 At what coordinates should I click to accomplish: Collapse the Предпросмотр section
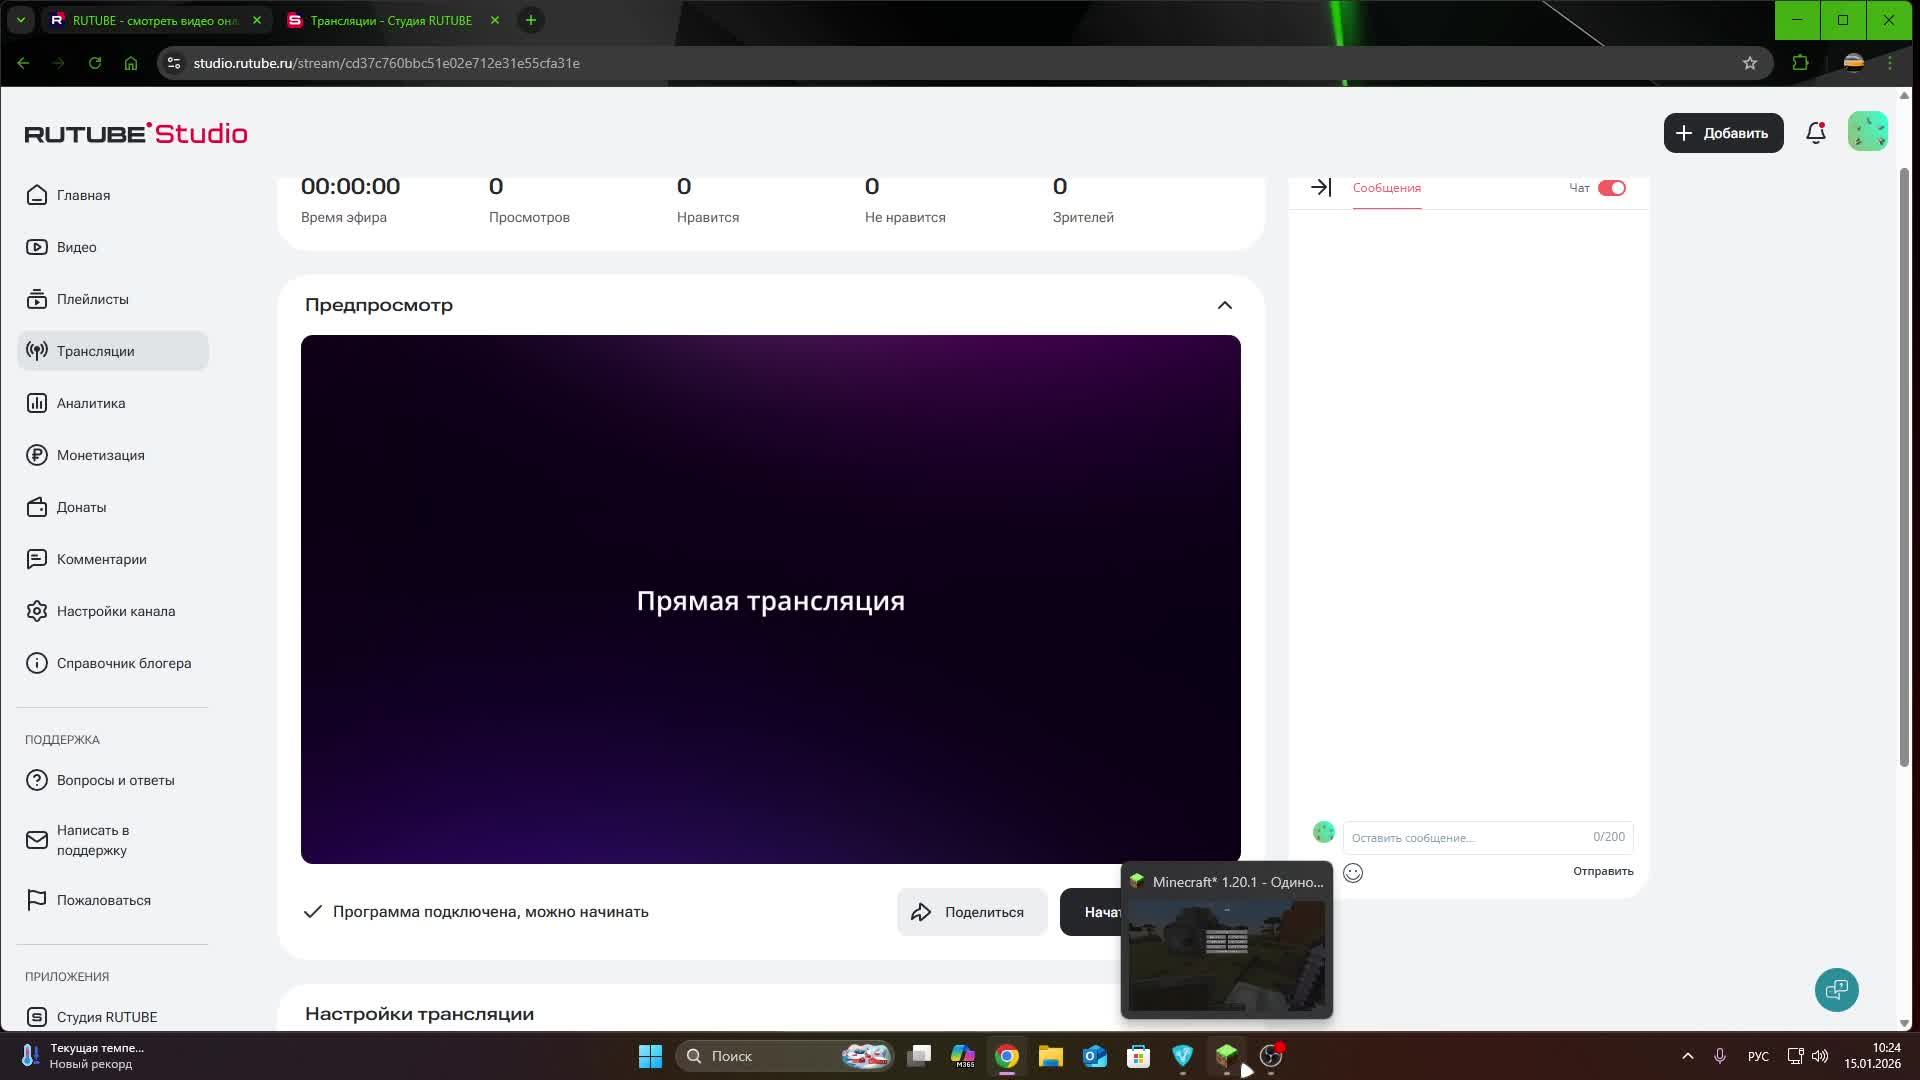pos(1224,305)
